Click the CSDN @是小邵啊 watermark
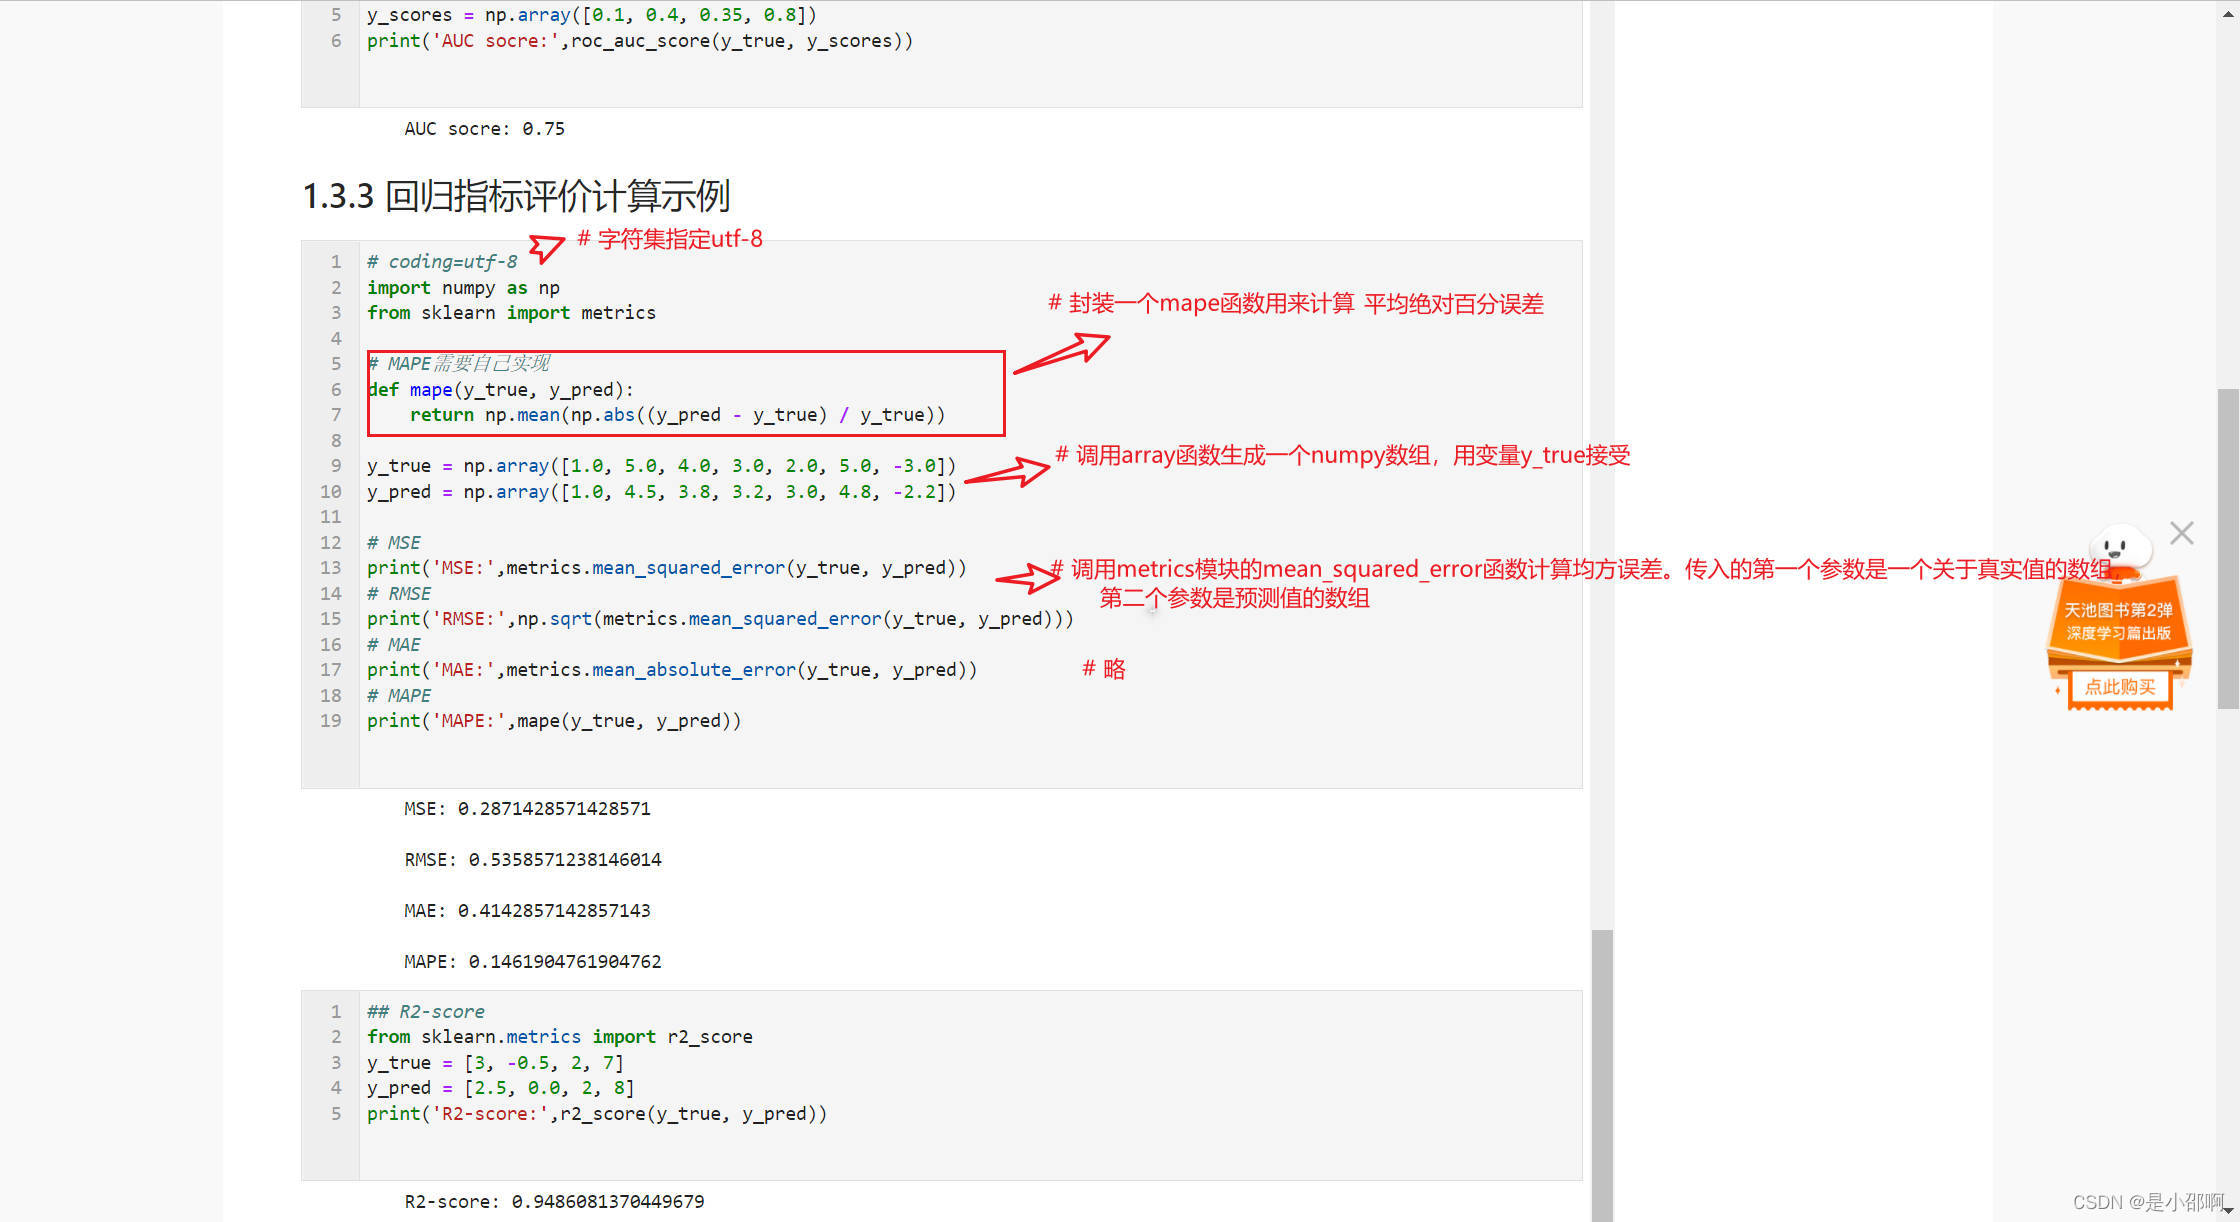The width and height of the screenshot is (2240, 1222). click(x=2146, y=1202)
